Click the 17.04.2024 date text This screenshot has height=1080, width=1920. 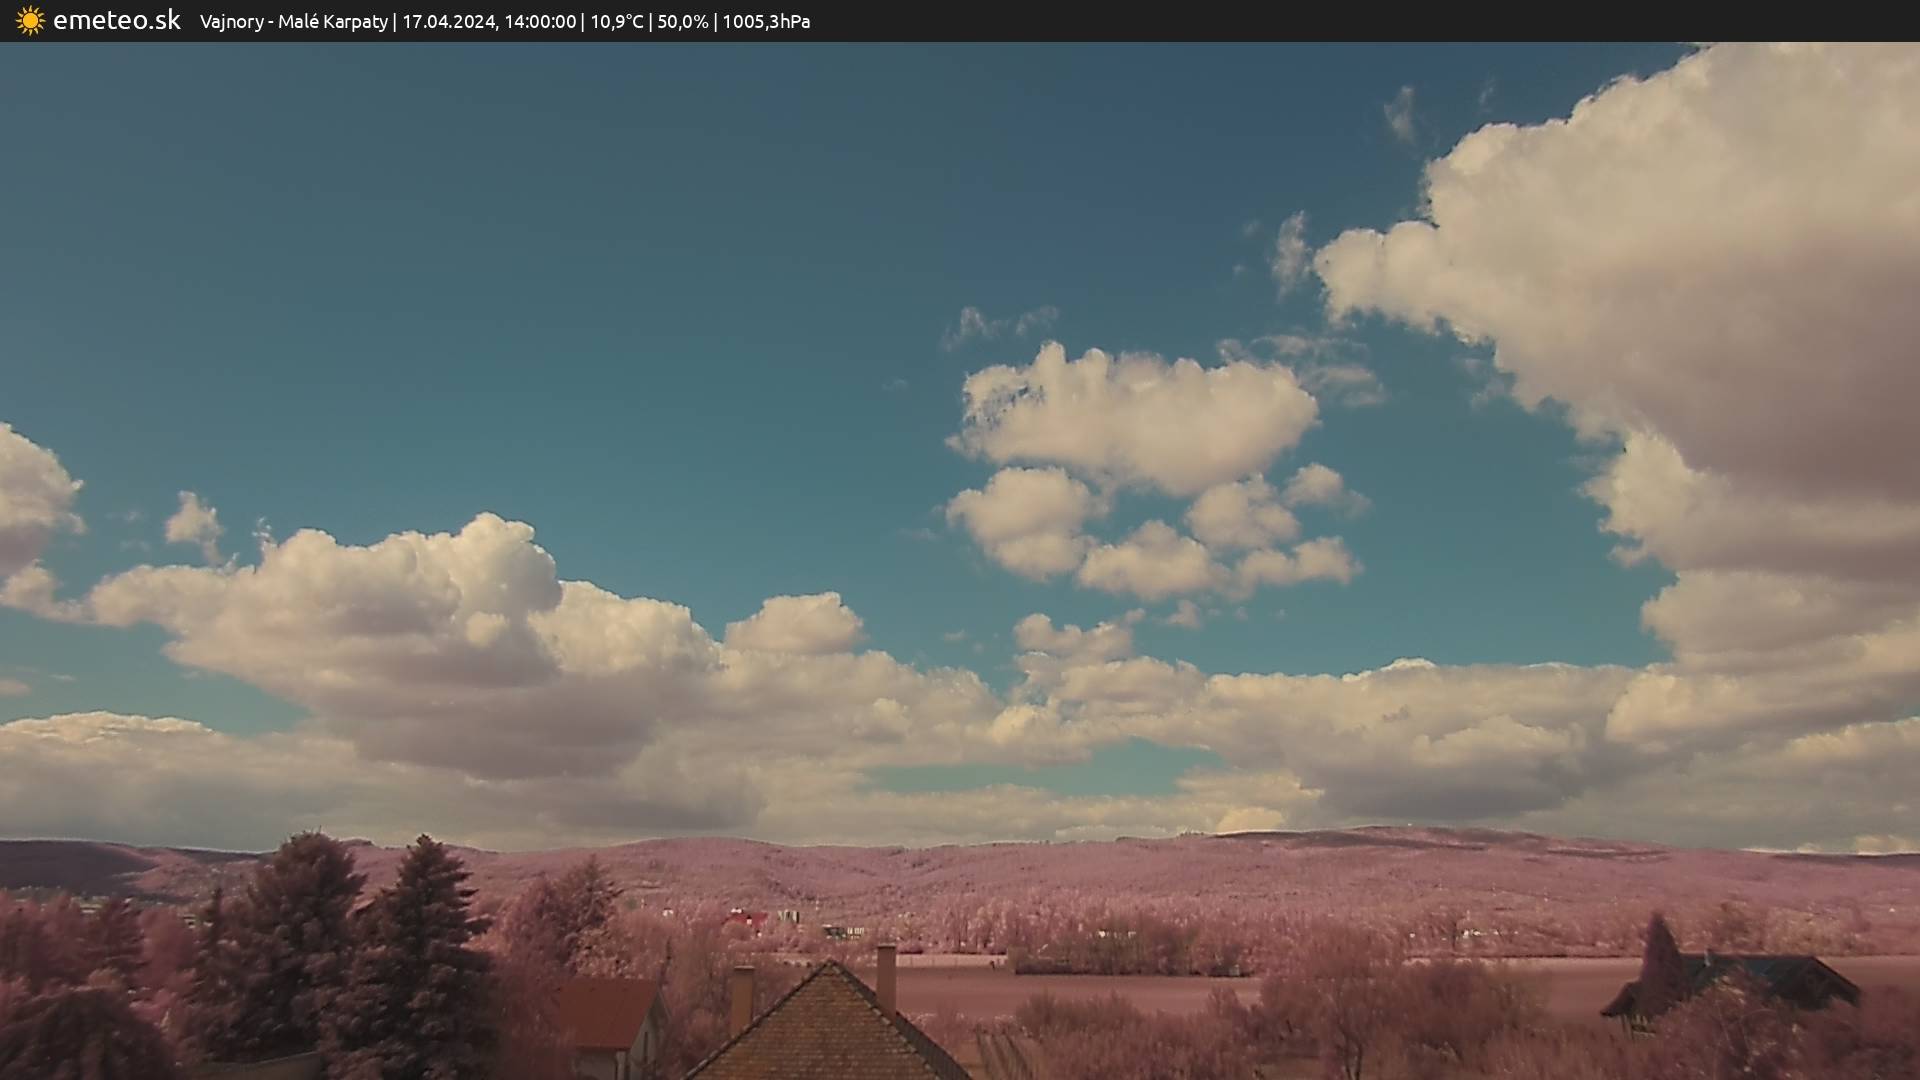click(x=448, y=22)
